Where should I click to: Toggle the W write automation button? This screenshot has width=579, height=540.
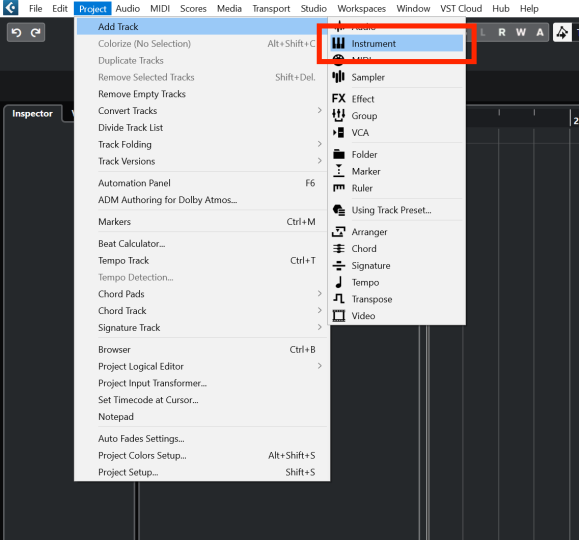(x=521, y=33)
